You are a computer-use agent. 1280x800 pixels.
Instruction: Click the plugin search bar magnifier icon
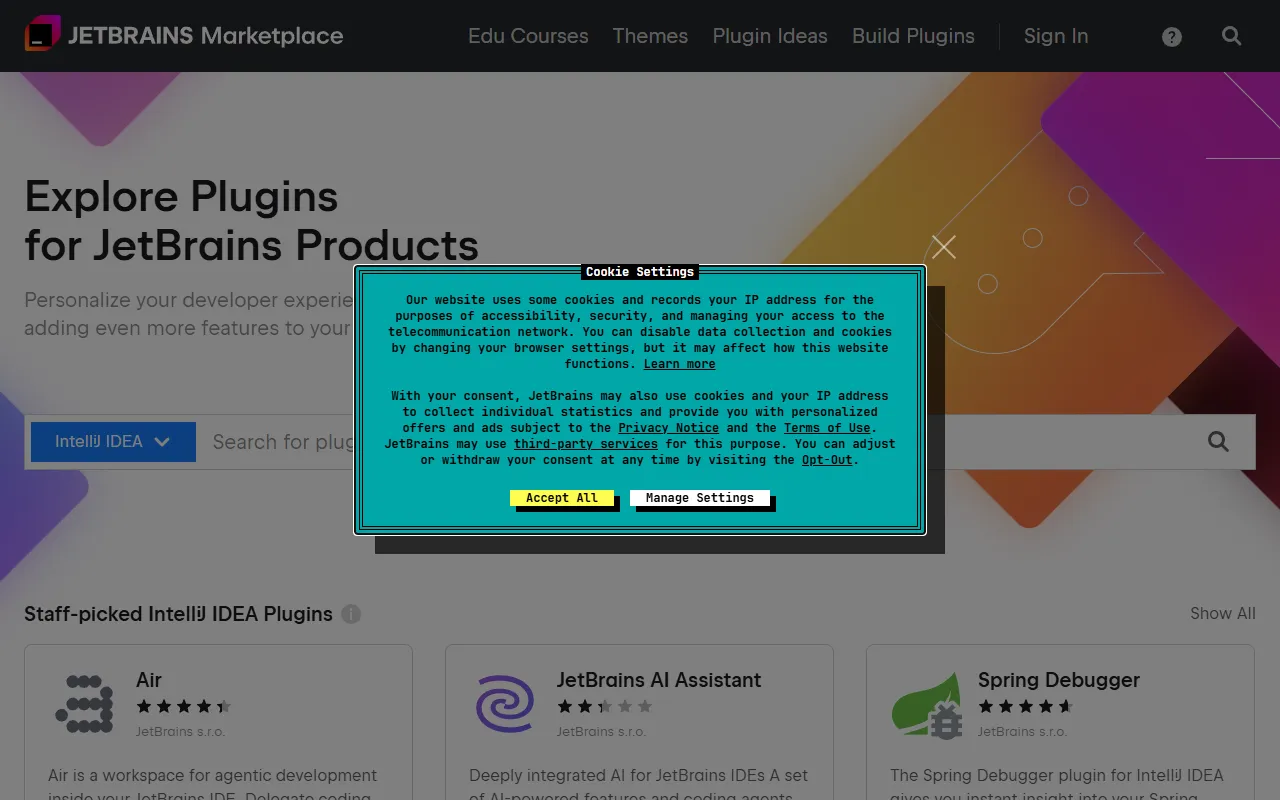(x=1218, y=442)
